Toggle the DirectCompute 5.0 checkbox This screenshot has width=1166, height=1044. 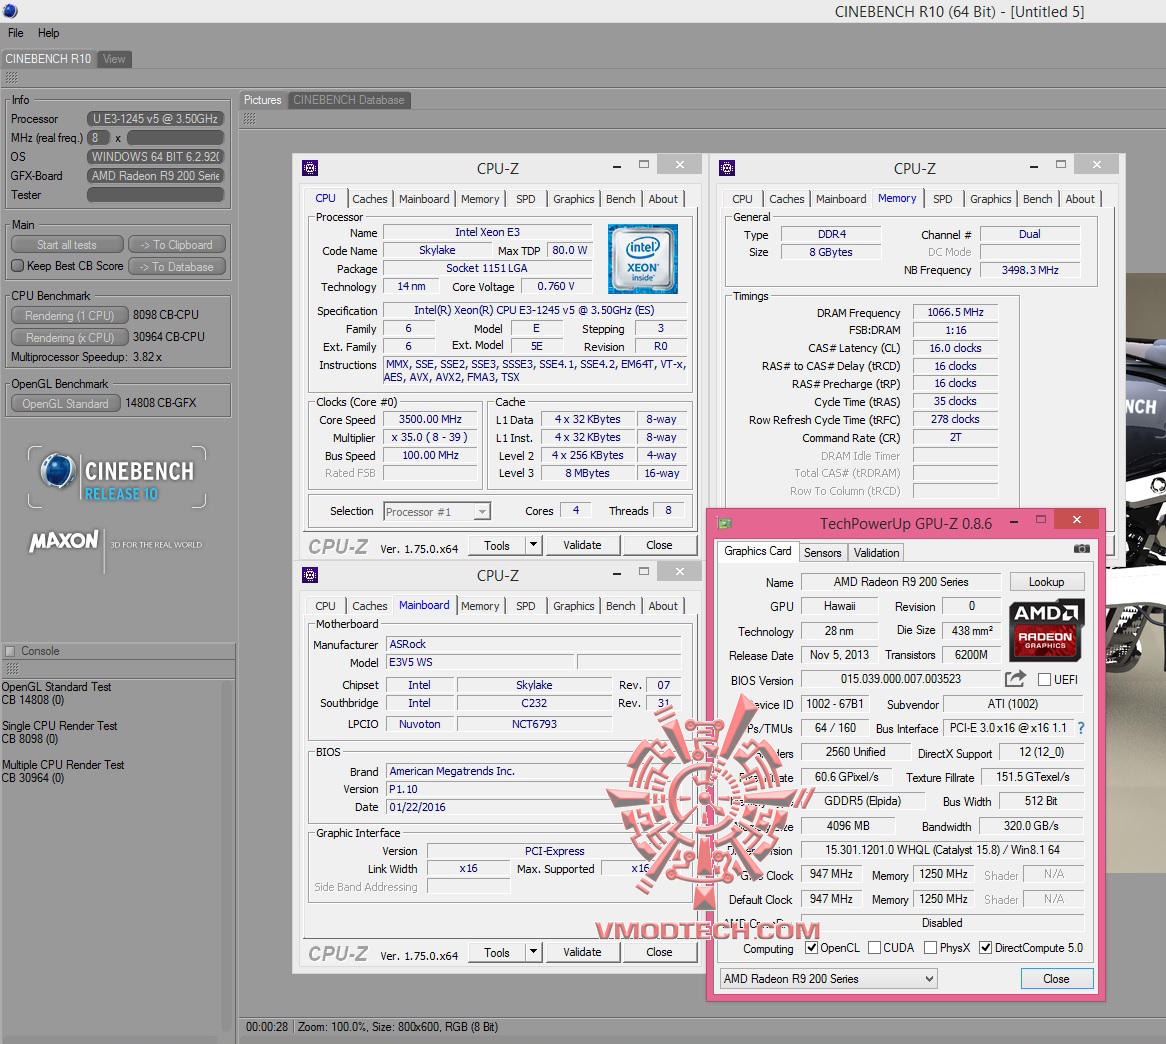point(985,947)
